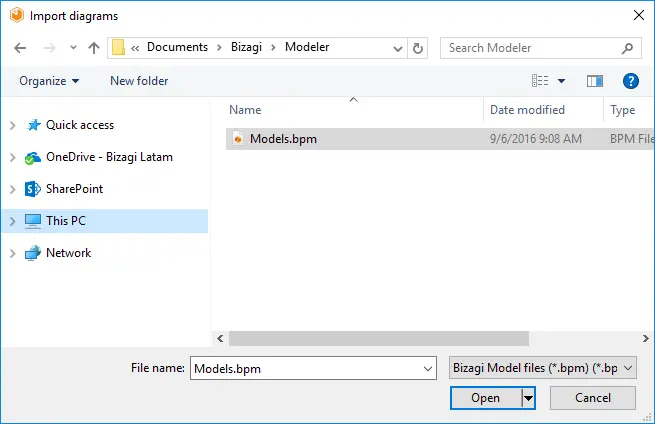The height and width of the screenshot is (424, 655).
Task: Click the Open button
Action: 486,398
